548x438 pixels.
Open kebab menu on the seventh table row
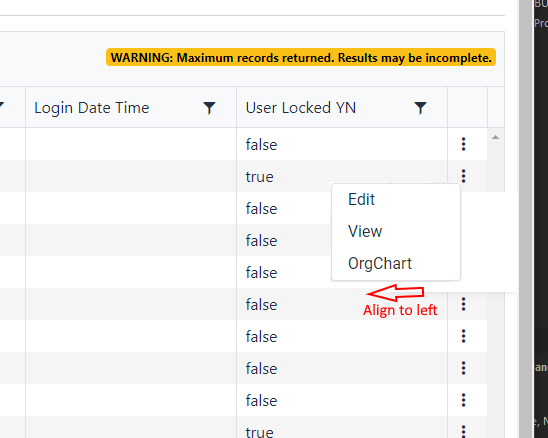pos(463,336)
